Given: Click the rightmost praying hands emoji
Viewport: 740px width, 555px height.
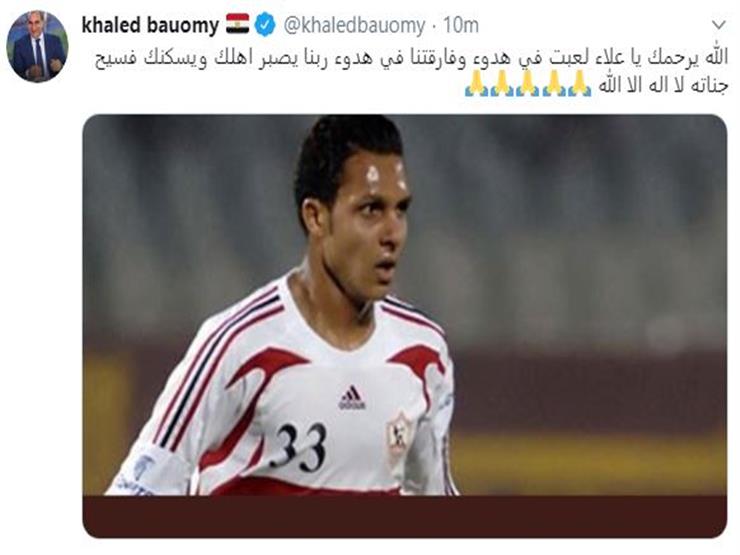Looking at the screenshot, I should (x=579, y=83).
